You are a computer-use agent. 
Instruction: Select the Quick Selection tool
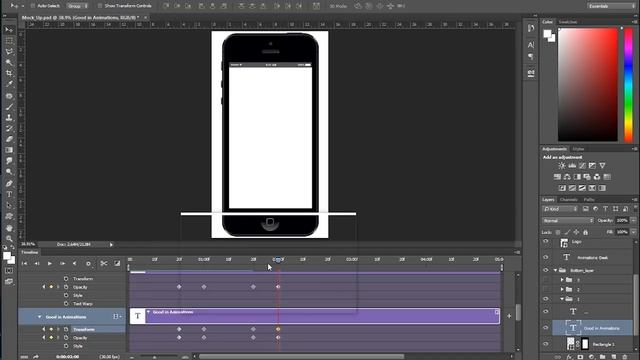tap(9, 62)
